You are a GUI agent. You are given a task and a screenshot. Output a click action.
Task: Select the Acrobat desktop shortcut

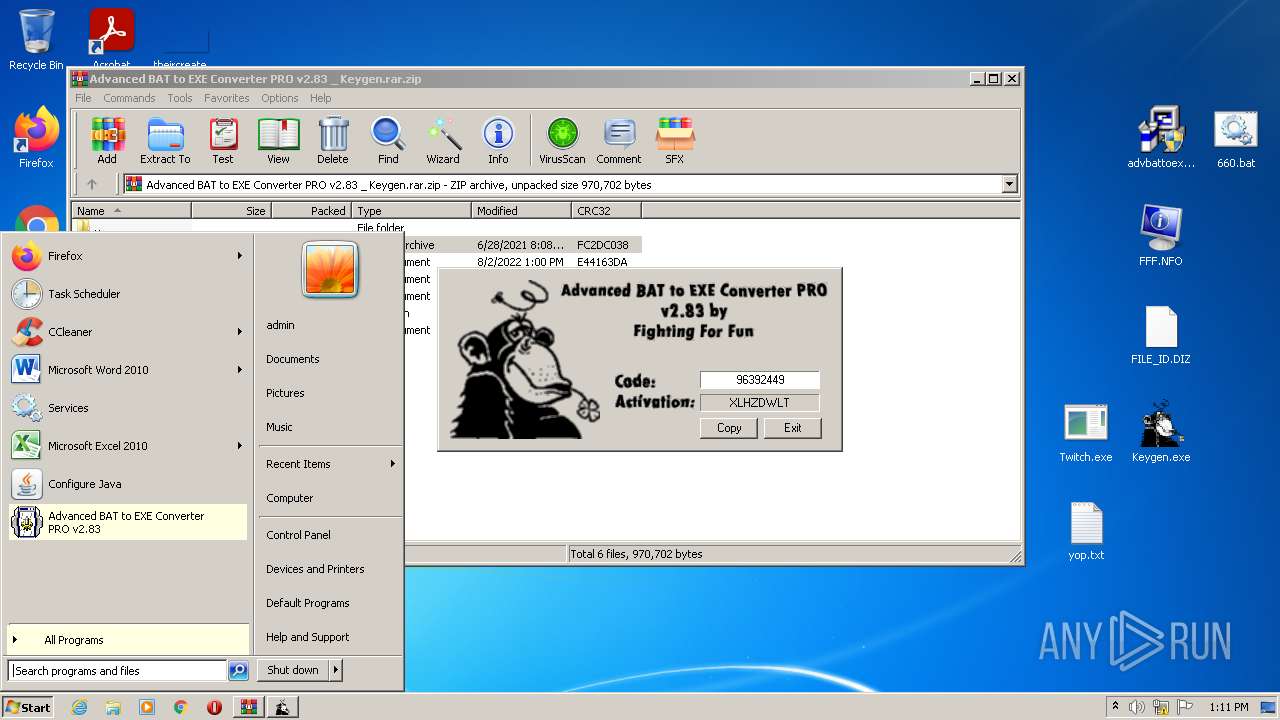click(111, 40)
